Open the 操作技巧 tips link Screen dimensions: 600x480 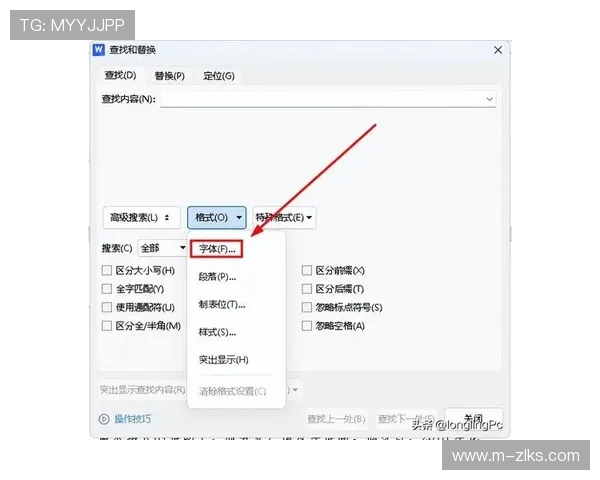click(x=133, y=419)
